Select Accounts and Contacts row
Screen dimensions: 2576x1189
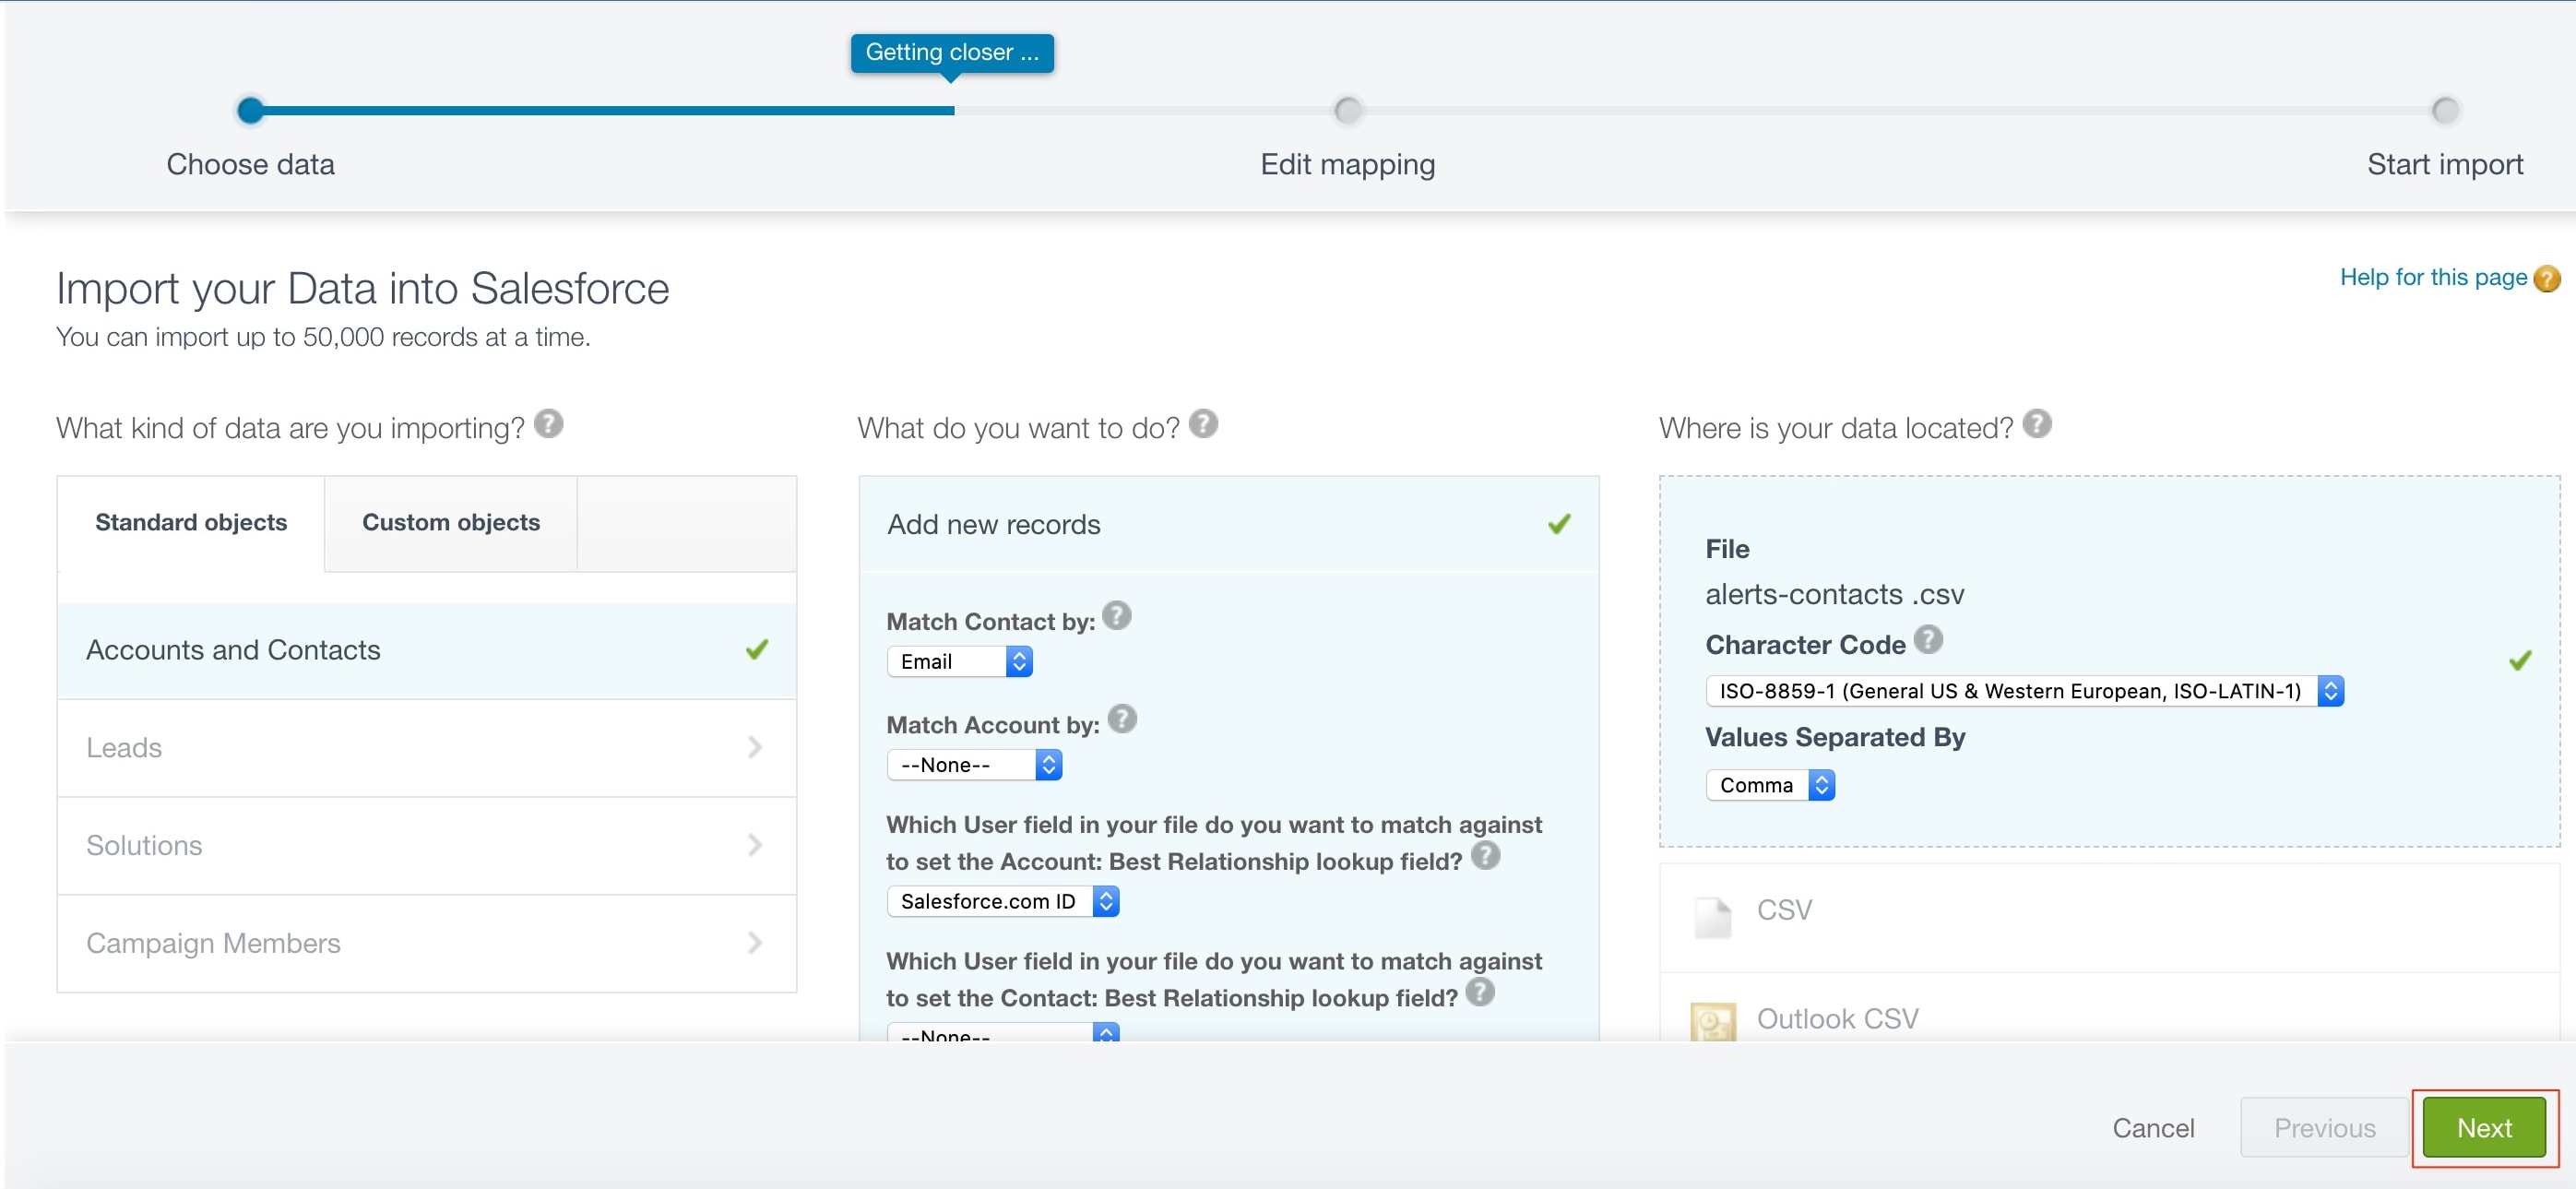[x=426, y=650]
